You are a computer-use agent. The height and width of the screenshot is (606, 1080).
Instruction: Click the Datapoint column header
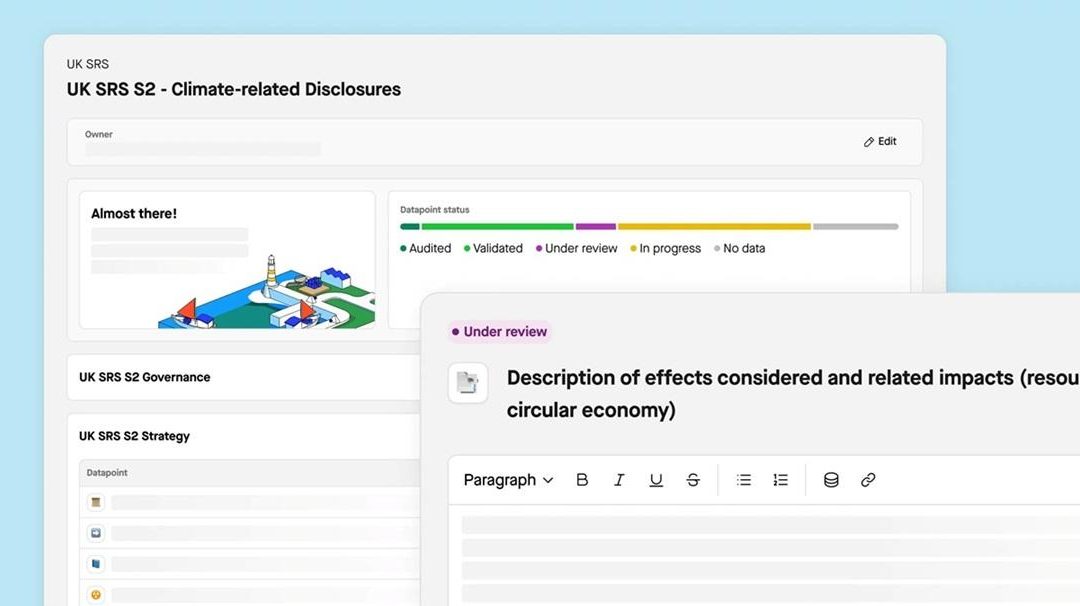pyautogui.click(x=107, y=472)
